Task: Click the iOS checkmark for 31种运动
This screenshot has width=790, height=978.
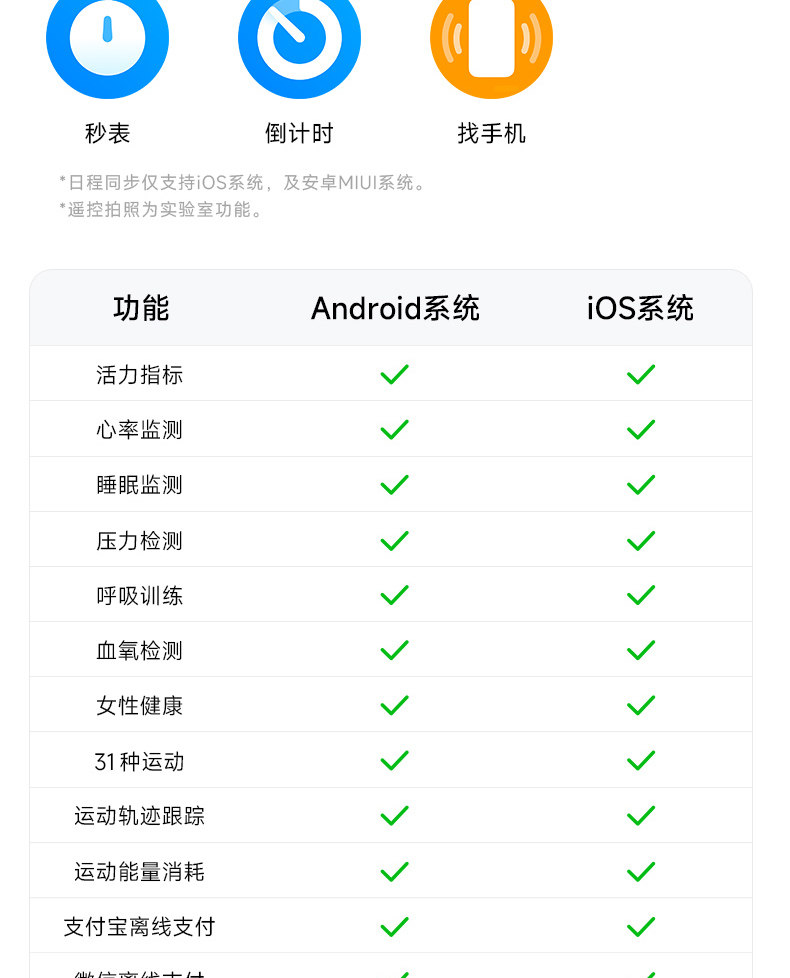Action: click(640, 761)
